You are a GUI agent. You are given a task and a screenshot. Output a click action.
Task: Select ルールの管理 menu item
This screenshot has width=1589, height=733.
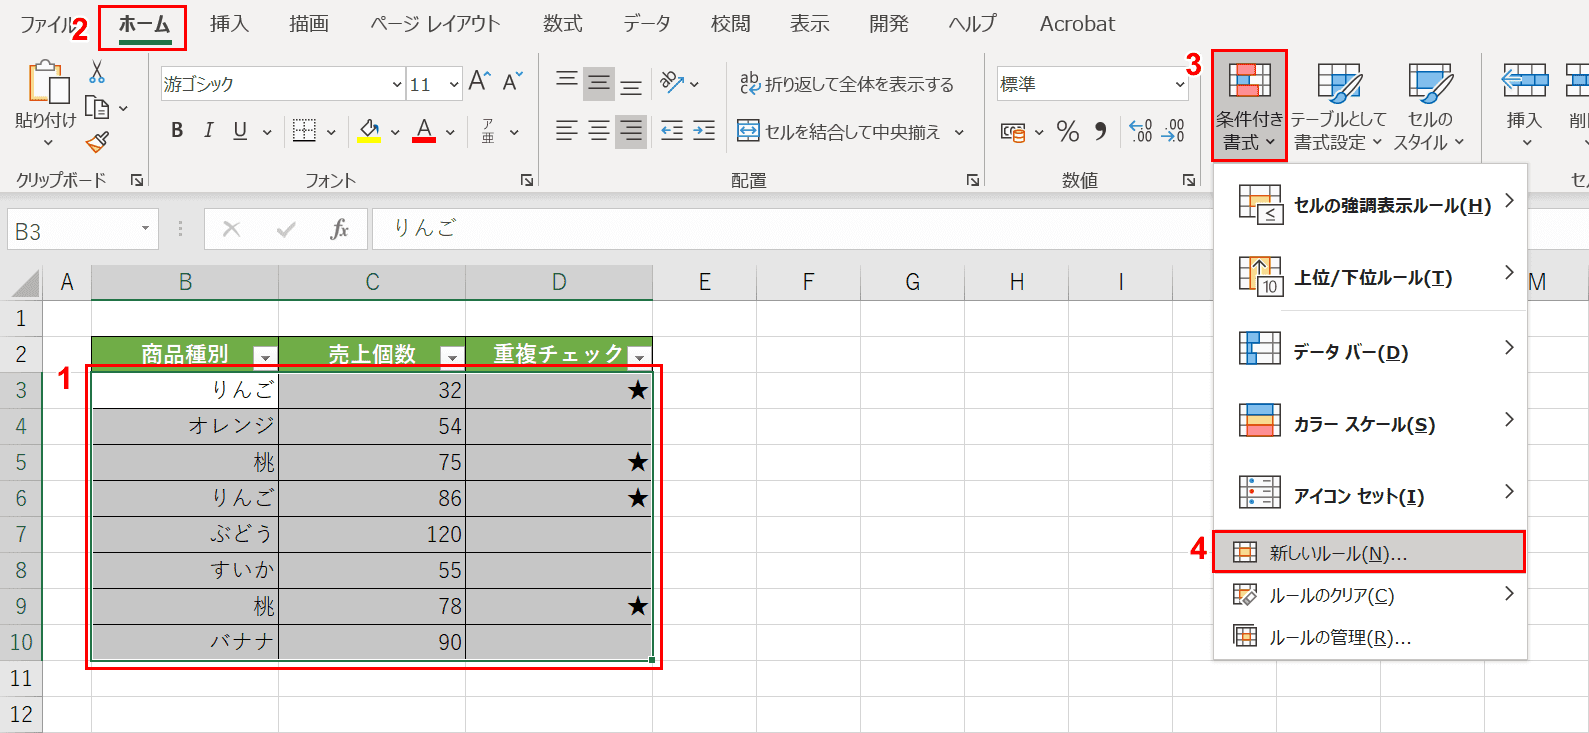point(1370,637)
